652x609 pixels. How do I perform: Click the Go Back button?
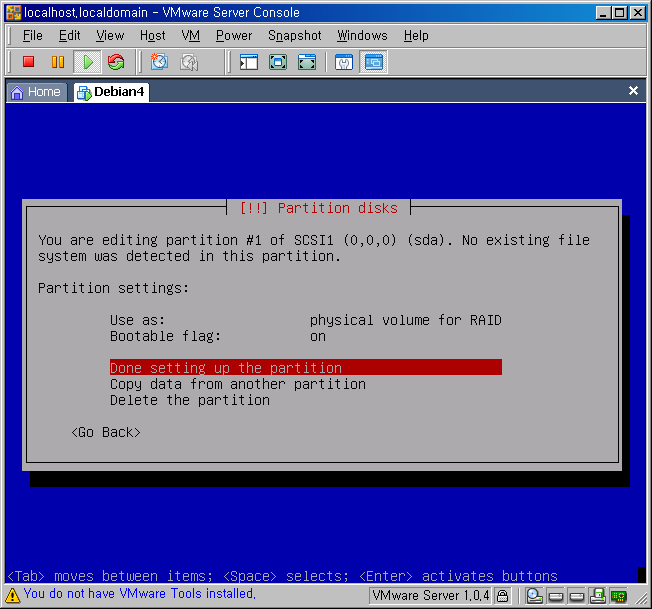point(105,432)
